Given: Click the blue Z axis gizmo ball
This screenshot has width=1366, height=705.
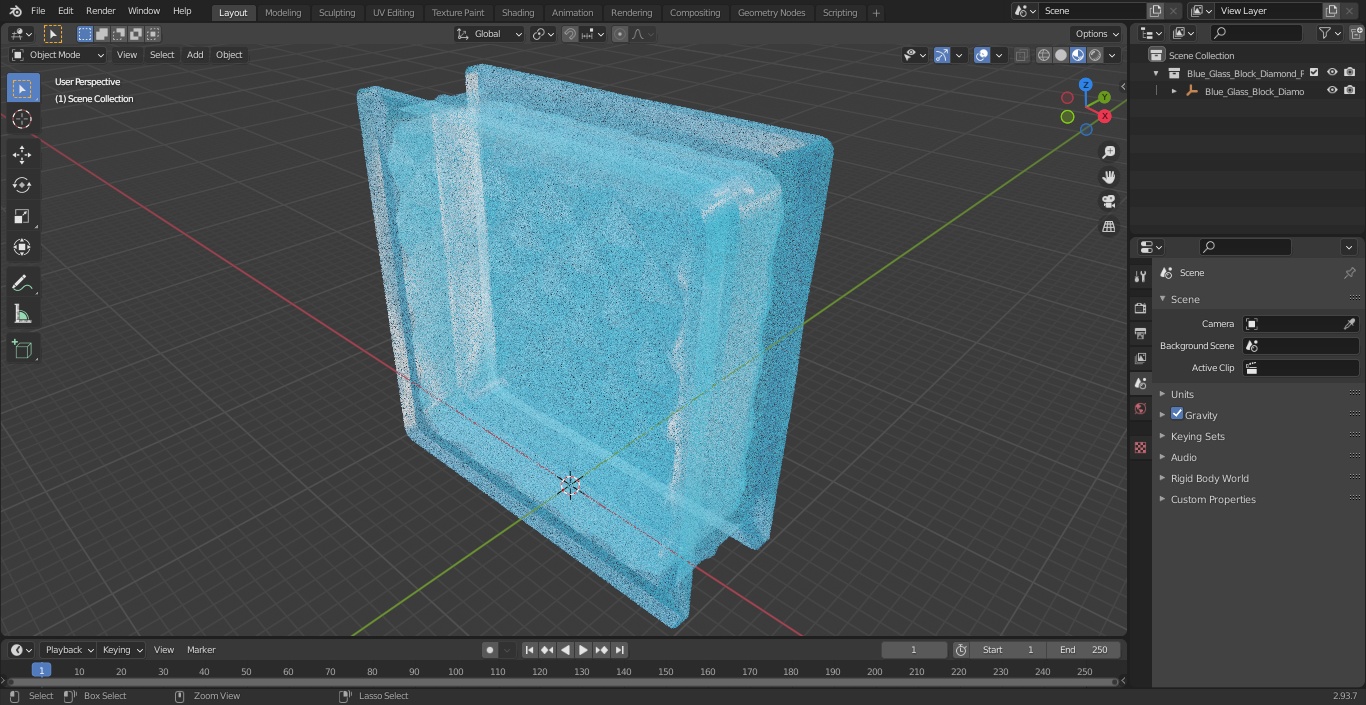Looking at the screenshot, I should (1085, 85).
